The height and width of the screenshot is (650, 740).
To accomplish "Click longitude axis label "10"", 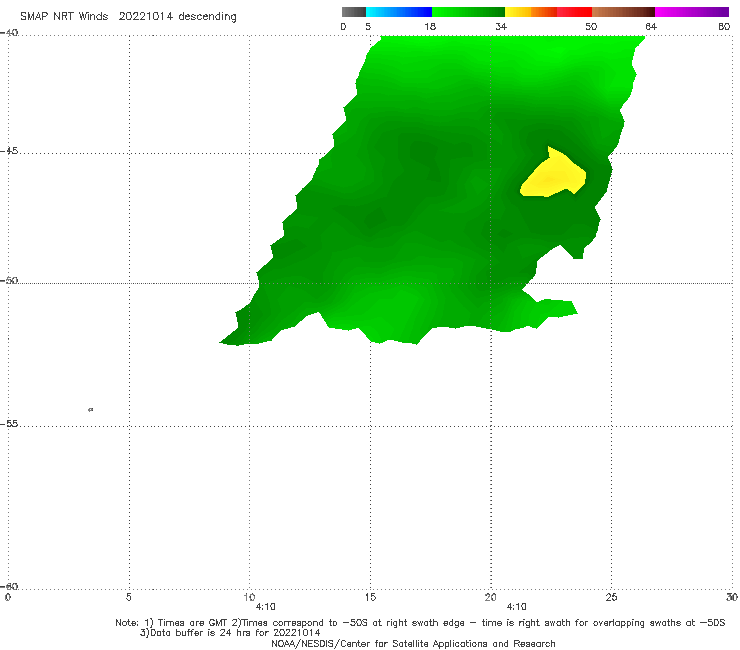I will point(249,597).
